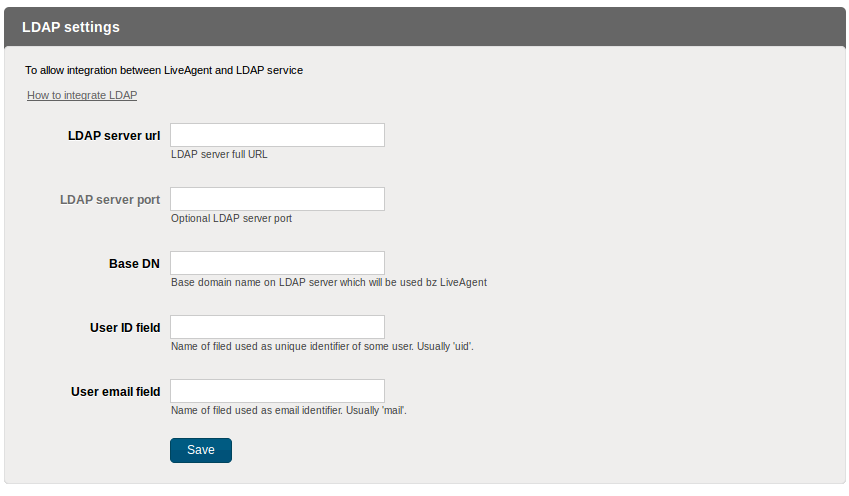Click the hint mentioning 'uid' identifier
The image size is (849, 496).
(x=322, y=346)
